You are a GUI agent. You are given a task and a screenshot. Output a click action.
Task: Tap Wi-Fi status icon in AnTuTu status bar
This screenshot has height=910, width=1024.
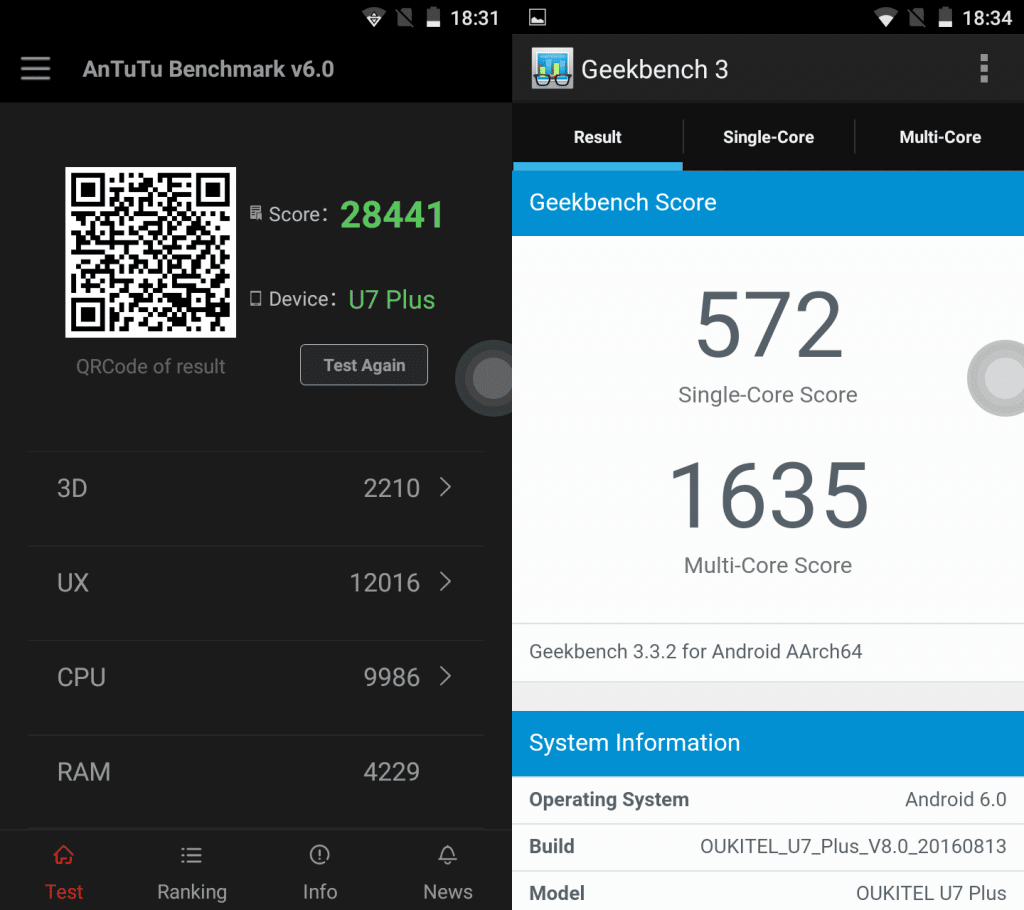pyautogui.click(x=374, y=18)
